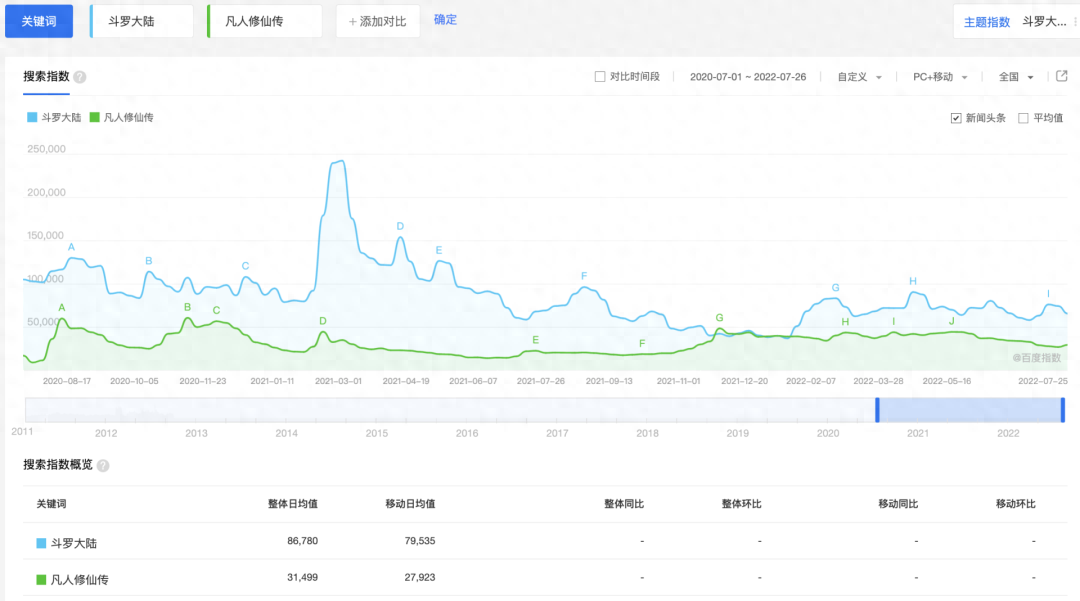The height and width of the screenshot is (601, 1080).
Task: Toggle the green 凡人修仙传 legend square in chart
Action: pyautogui.click(x=95, y=118)
